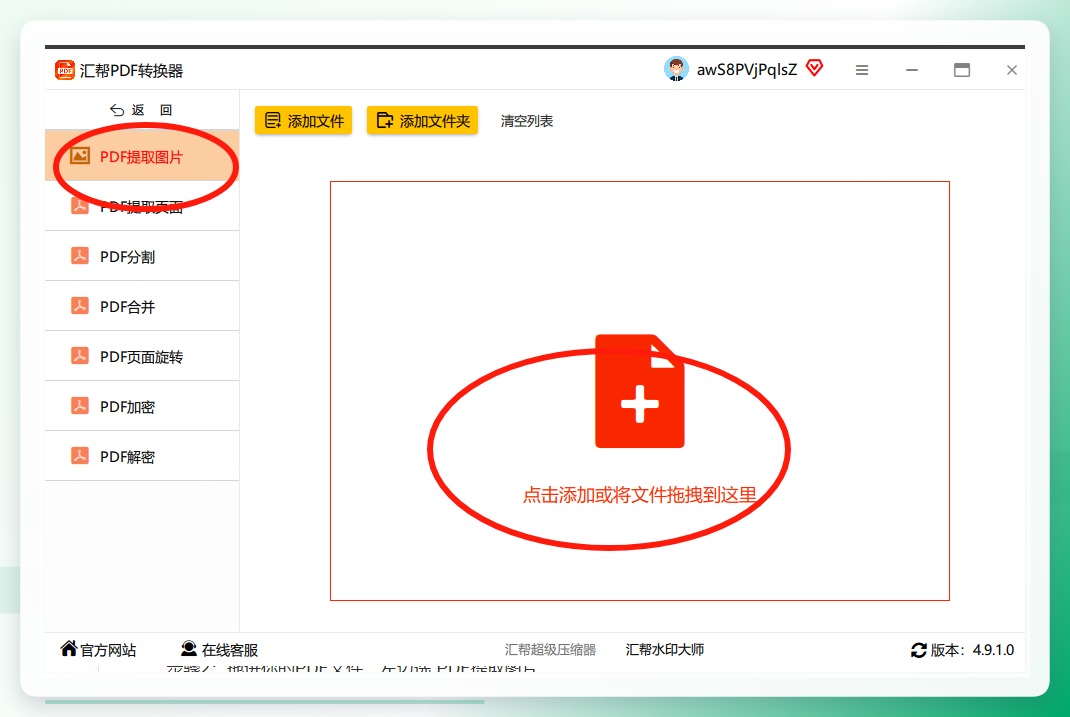
Task: Click the 添加文件 button
Action: click(304, 121)
